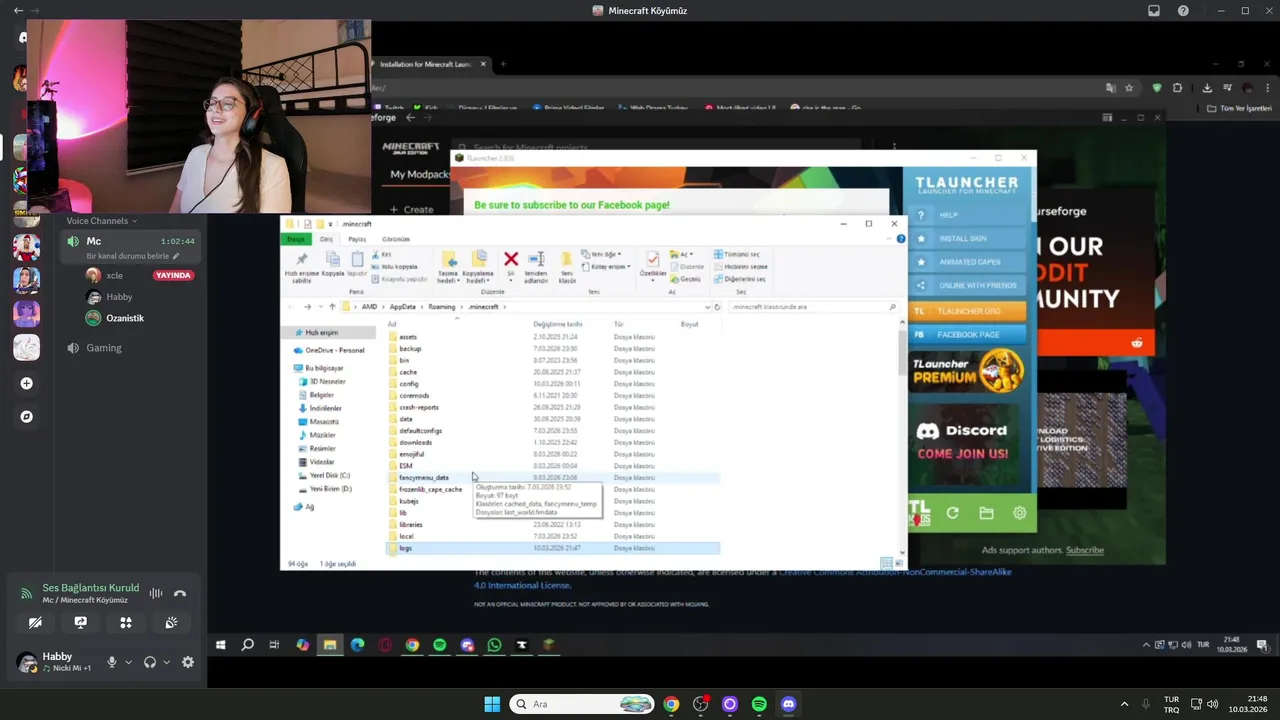Click Tümünü seç in the ribbon
Image resolution: width=1280 pixels, height=720 pixels.
pyautogui.click(x=737, y=255)
